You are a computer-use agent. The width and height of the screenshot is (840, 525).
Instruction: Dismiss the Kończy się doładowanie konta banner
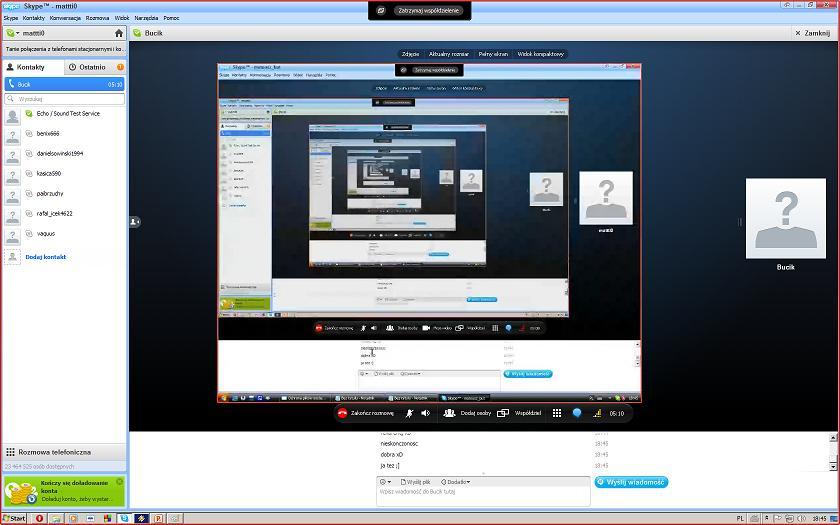tap(119, 482)
